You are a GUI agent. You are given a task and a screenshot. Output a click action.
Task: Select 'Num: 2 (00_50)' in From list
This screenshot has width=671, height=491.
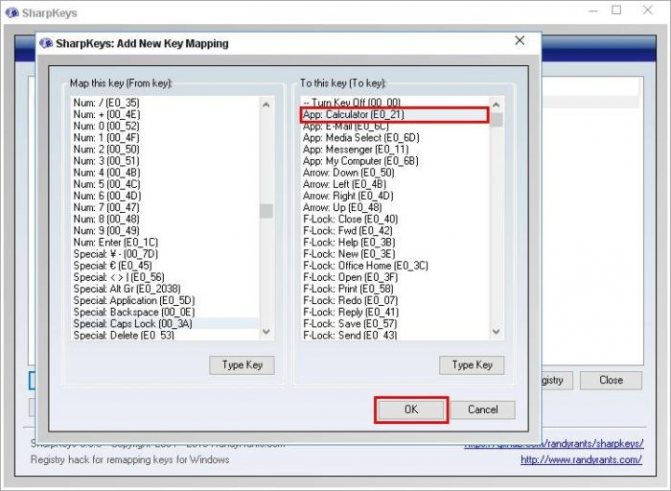(165, 149)
